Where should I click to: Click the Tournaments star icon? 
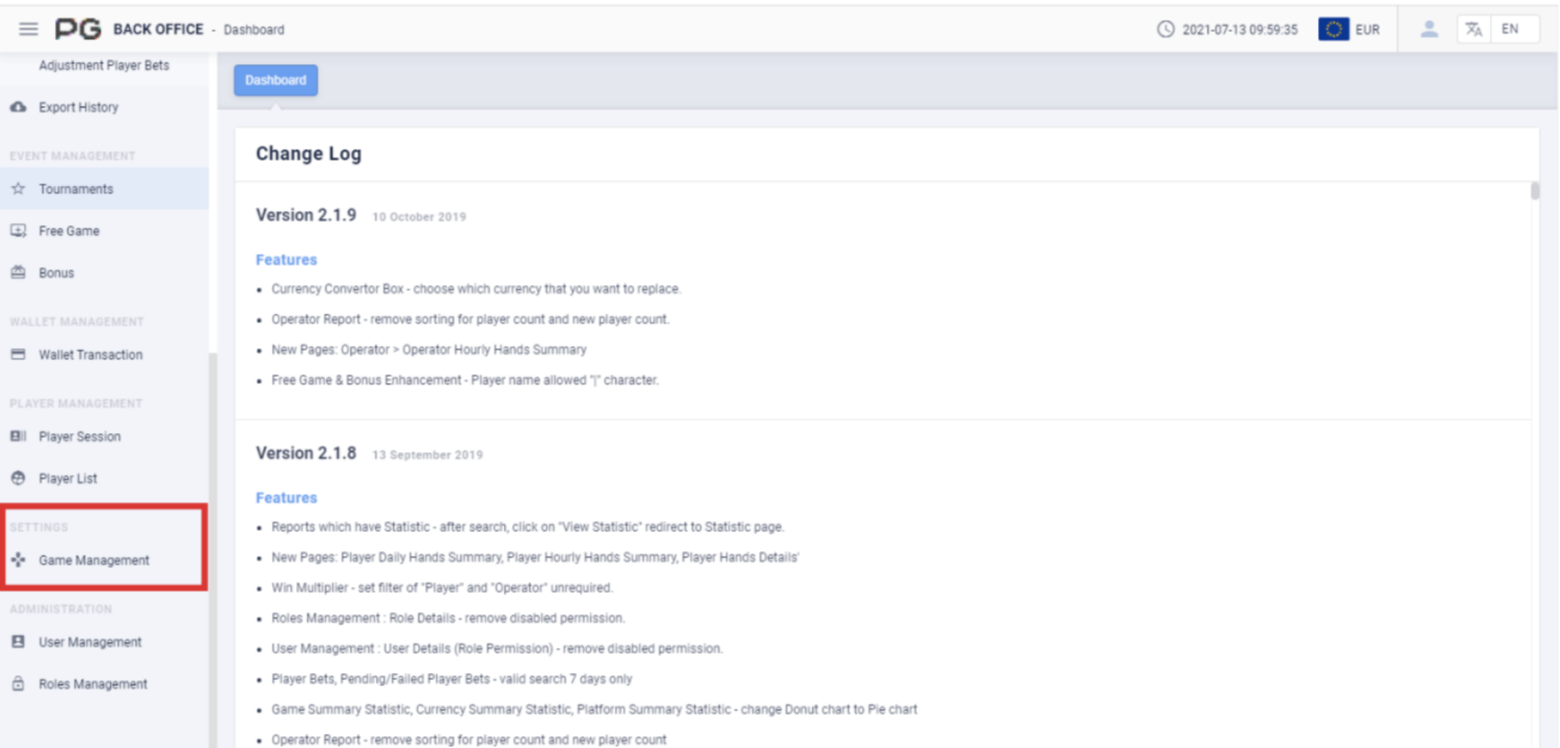tap(18, 189)
